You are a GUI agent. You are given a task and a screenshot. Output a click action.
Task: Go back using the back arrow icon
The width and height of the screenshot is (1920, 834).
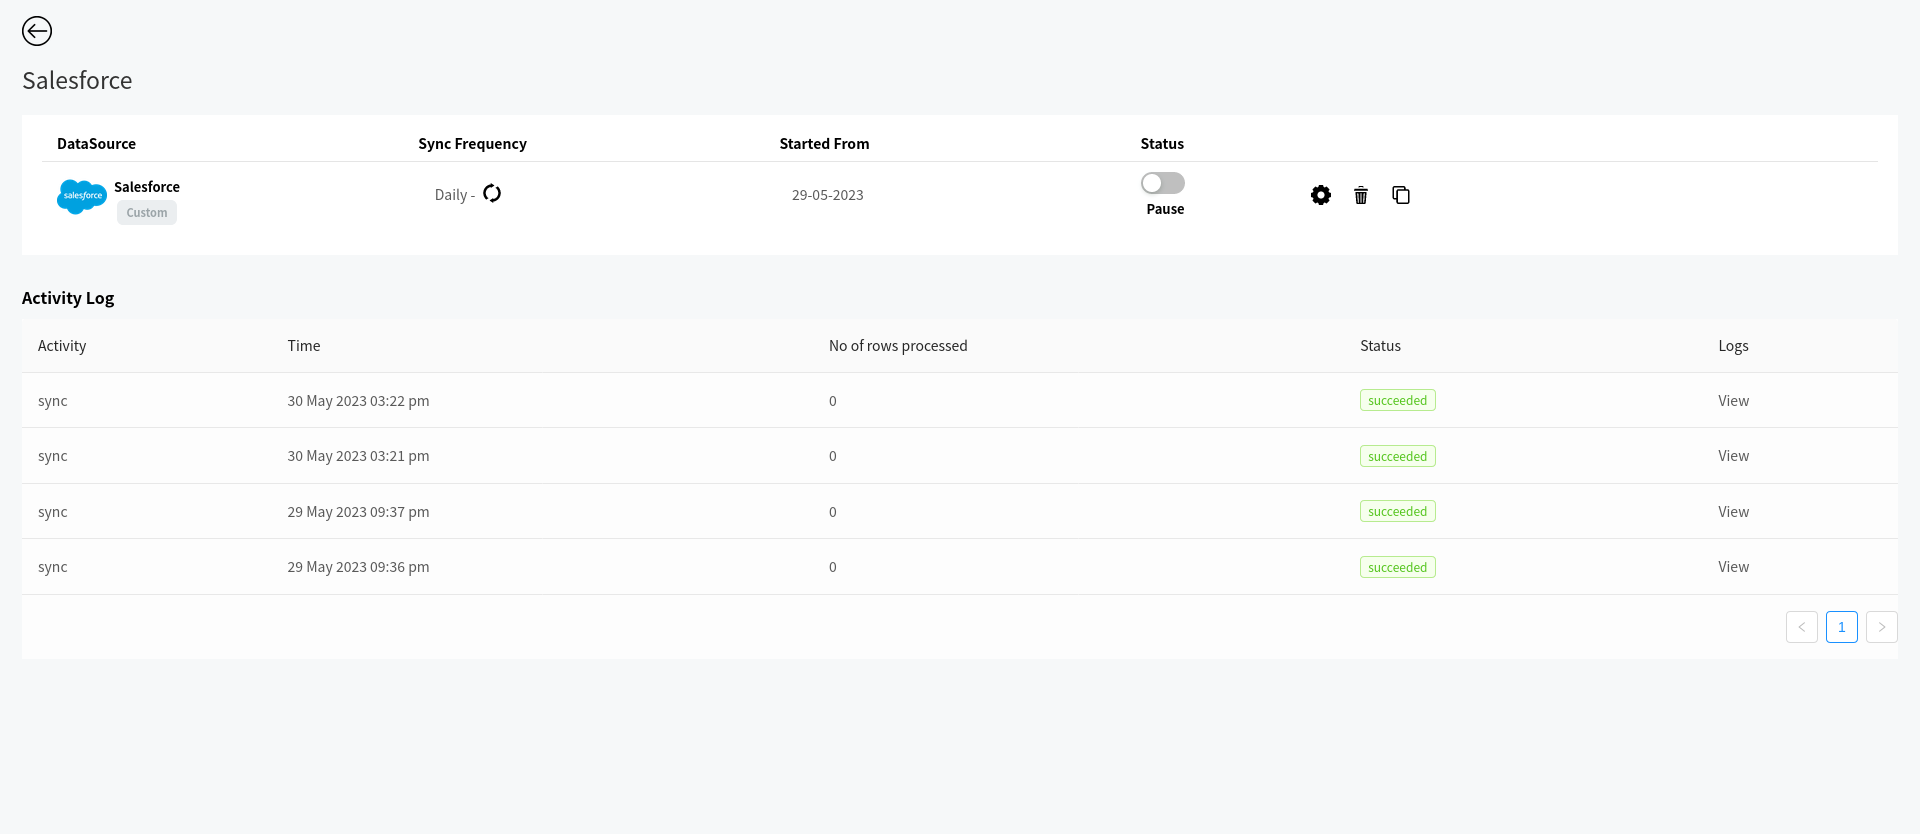37,31
